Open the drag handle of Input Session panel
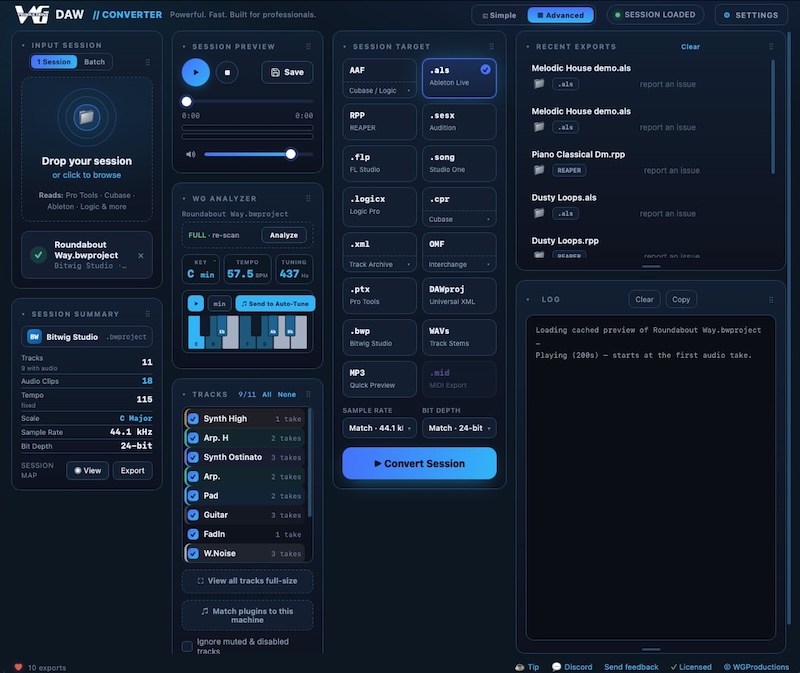Image resolution: width=800 pixels, height=673 pixels. tap(147, 62)
